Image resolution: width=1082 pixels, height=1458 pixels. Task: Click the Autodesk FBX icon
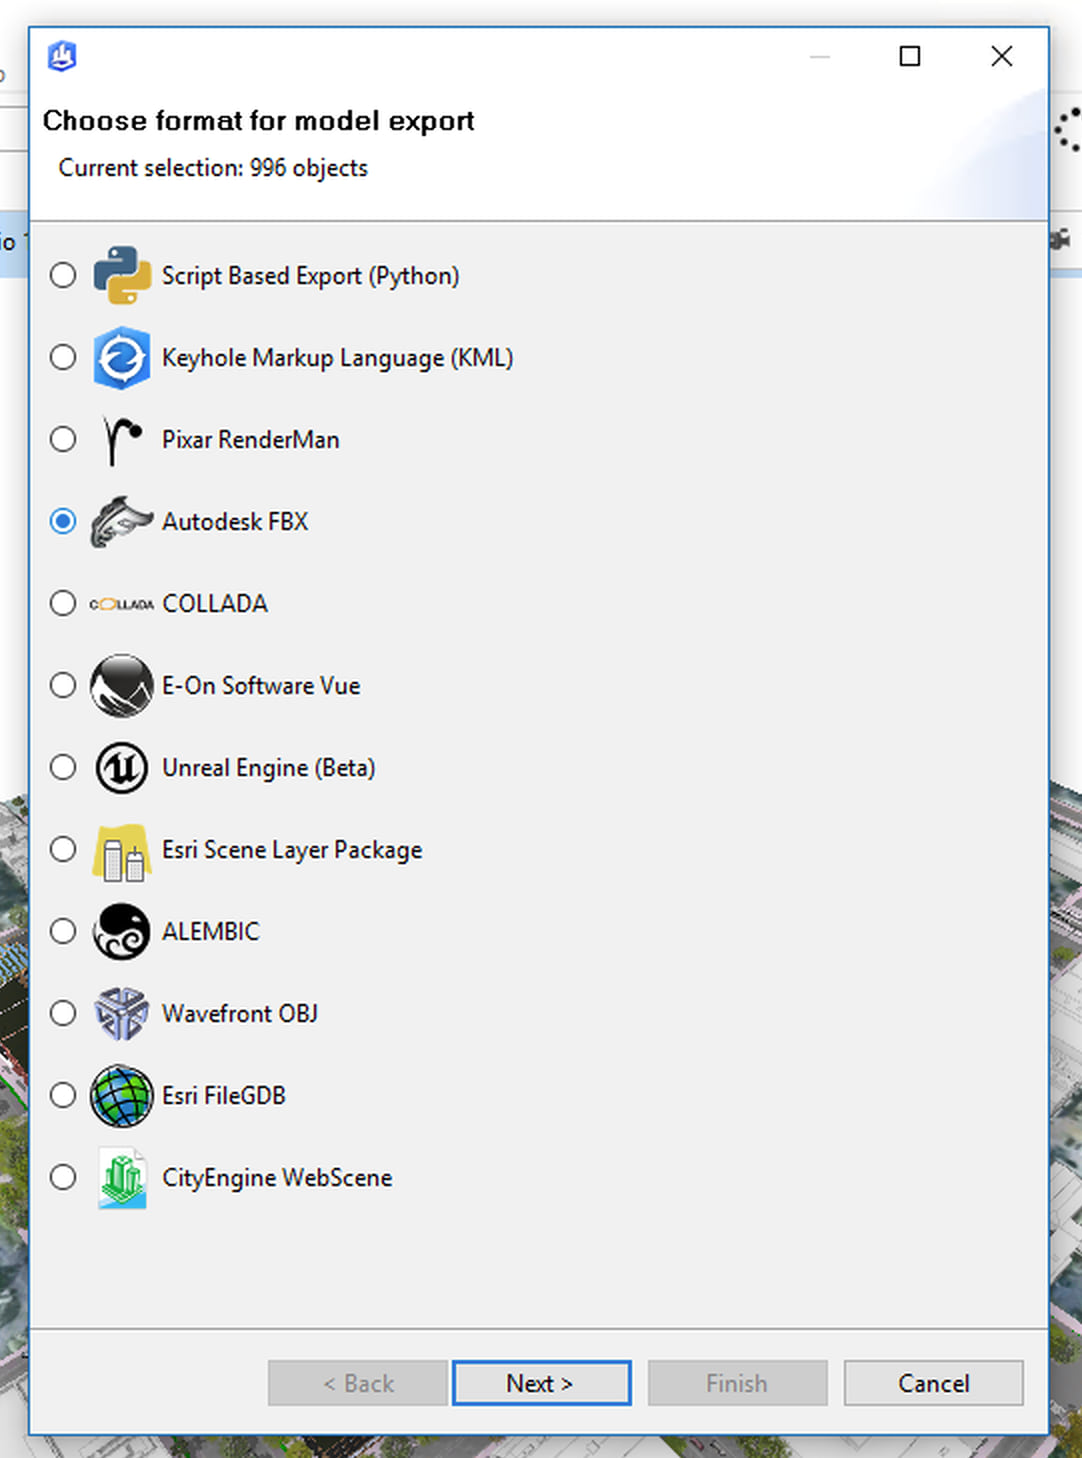pos(122,521)
